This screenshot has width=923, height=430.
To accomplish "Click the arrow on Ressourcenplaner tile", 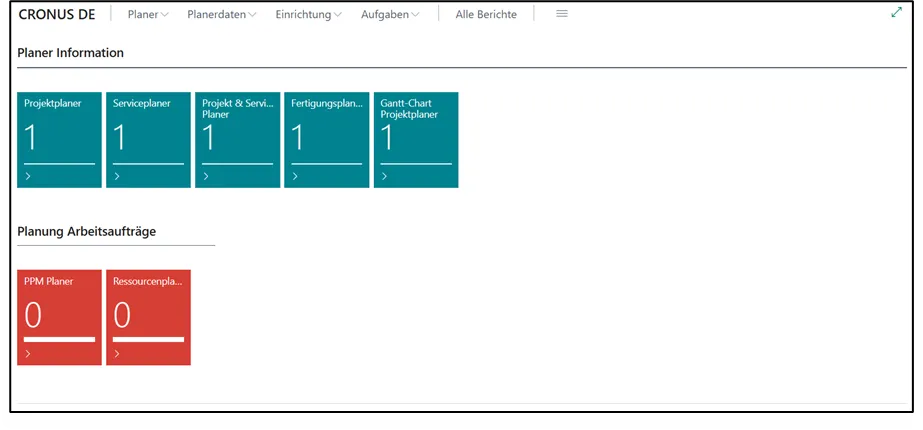I will click(117, 354).
